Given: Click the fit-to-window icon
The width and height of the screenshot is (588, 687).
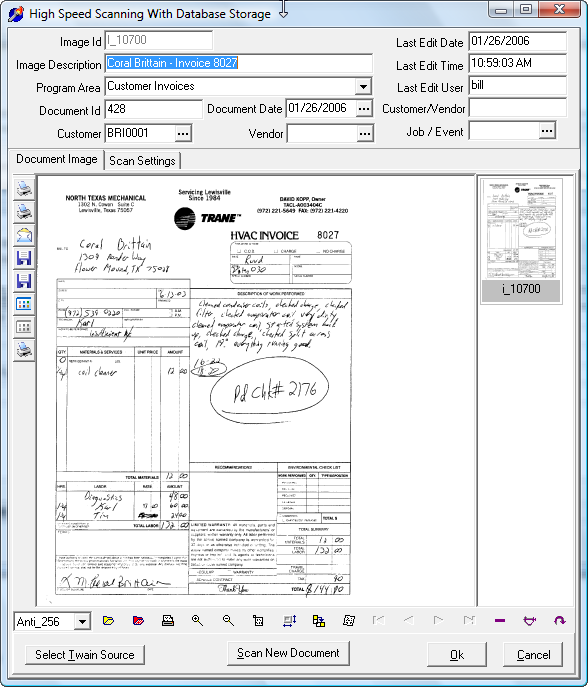Looking at the screenshot, I should pyautogui.click(x=258, y=620).
